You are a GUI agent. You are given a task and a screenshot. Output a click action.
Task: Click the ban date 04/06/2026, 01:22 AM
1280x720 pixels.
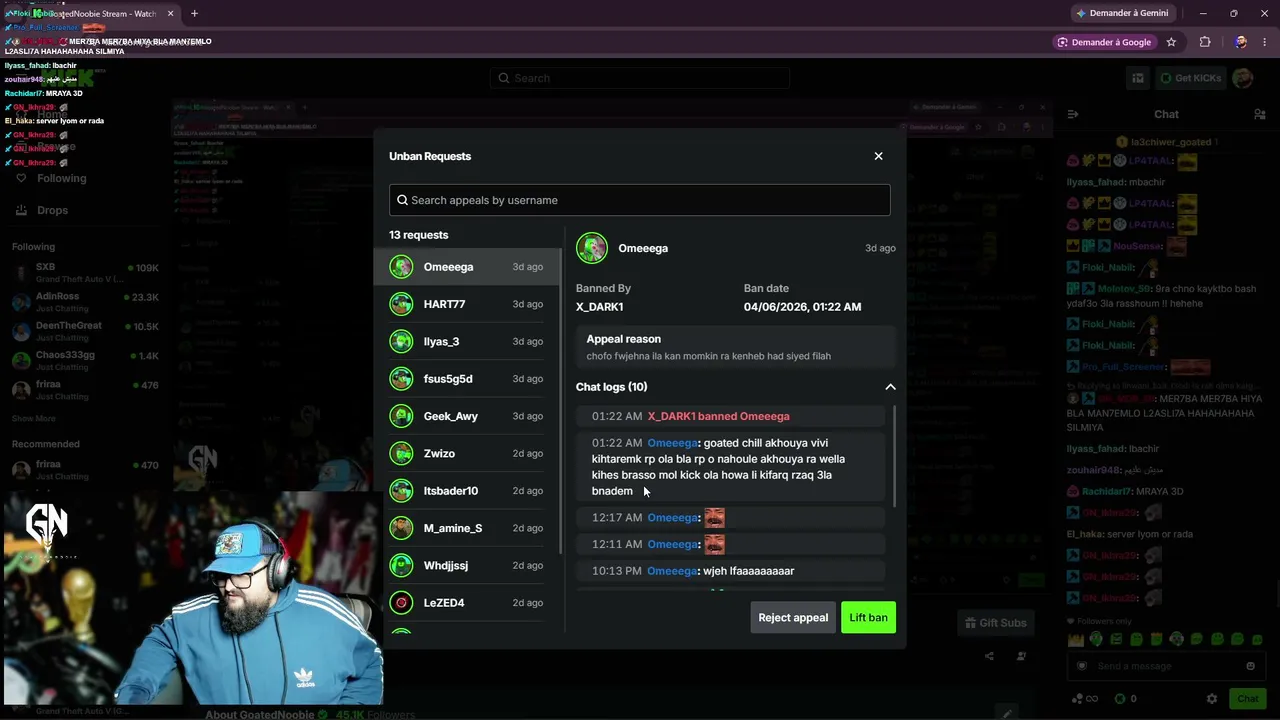[x=802, y=307]
